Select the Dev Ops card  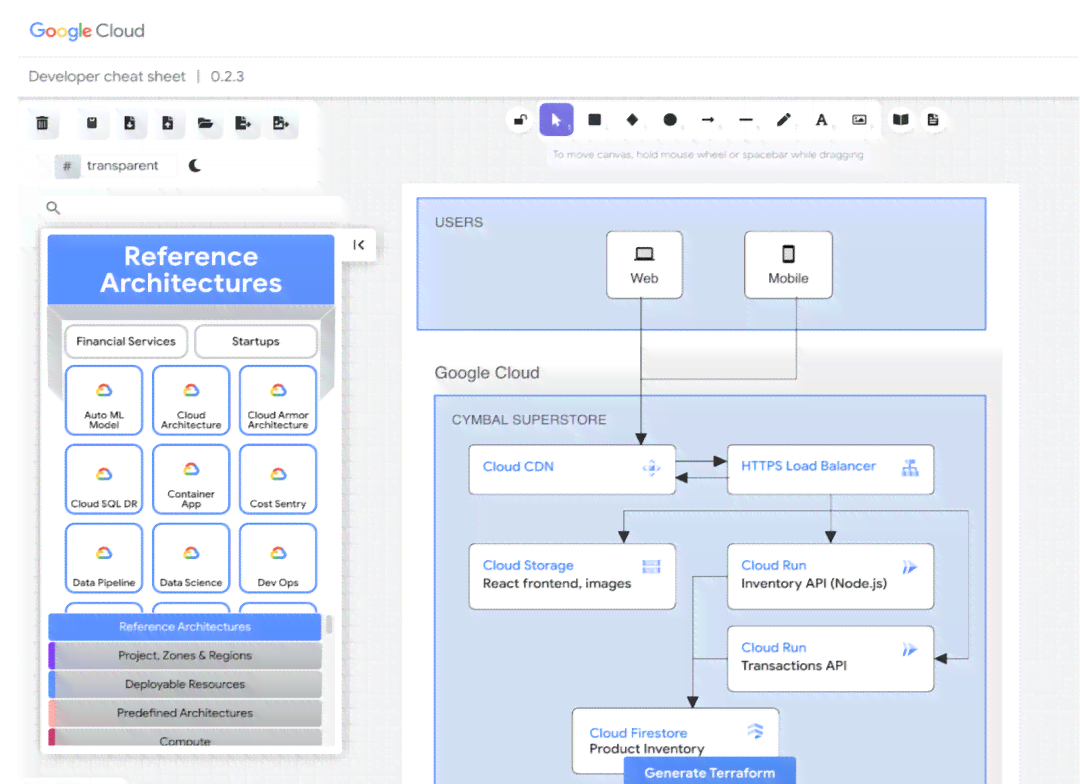point(278,558)
